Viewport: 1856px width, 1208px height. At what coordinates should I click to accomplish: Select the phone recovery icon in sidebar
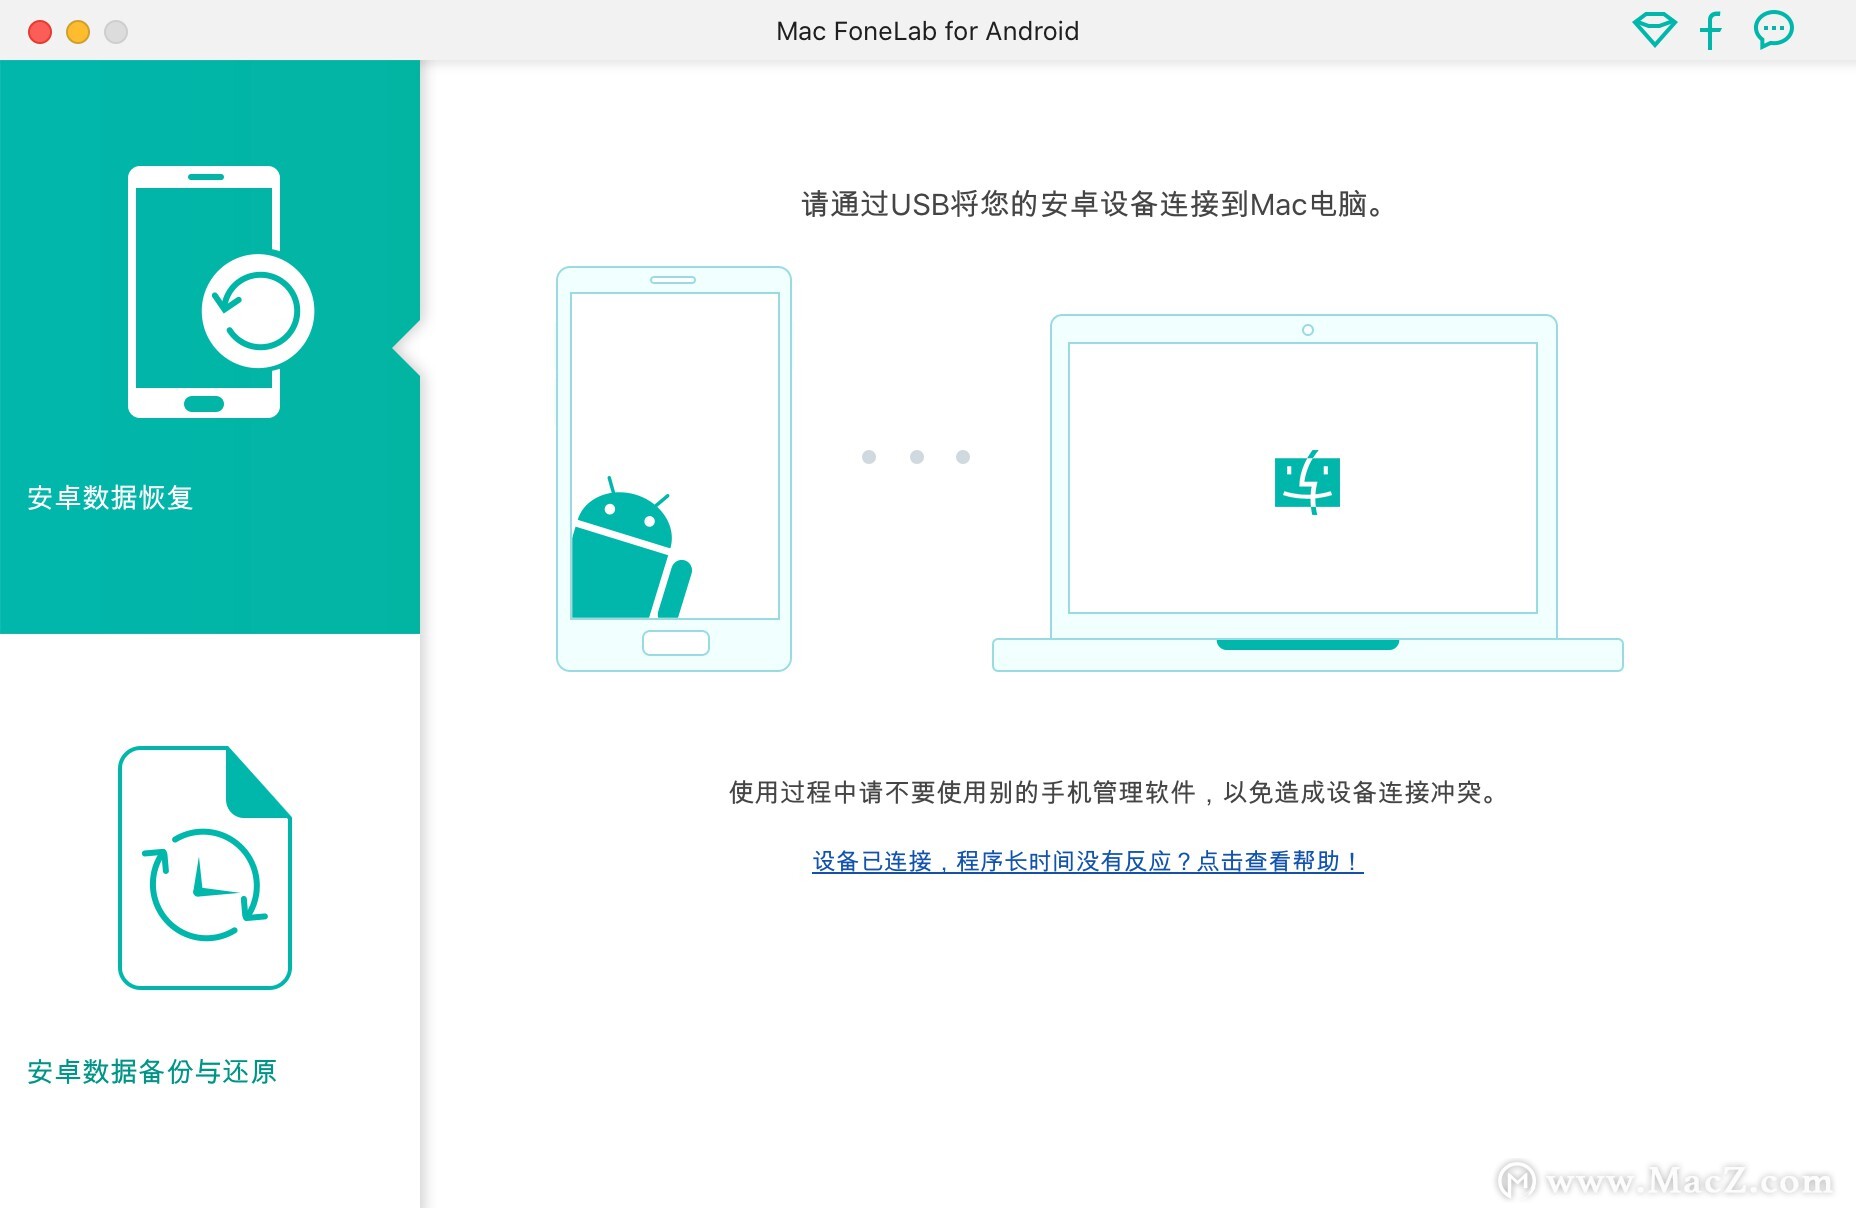[x=205, y=292]
